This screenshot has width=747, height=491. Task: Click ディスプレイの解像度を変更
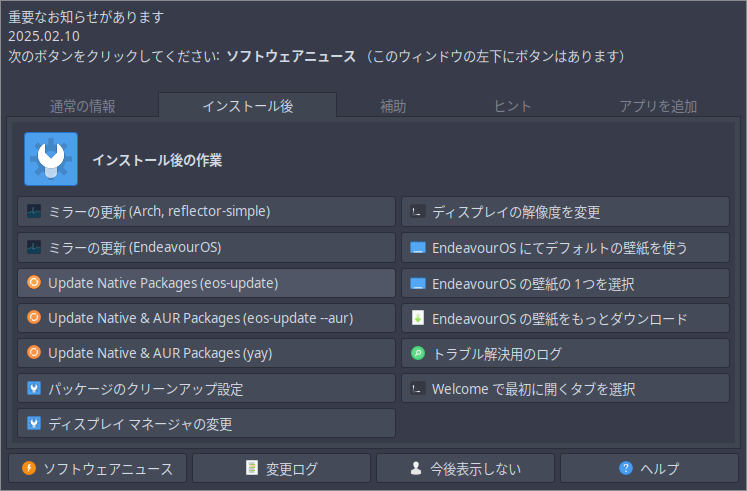[565, 211]
